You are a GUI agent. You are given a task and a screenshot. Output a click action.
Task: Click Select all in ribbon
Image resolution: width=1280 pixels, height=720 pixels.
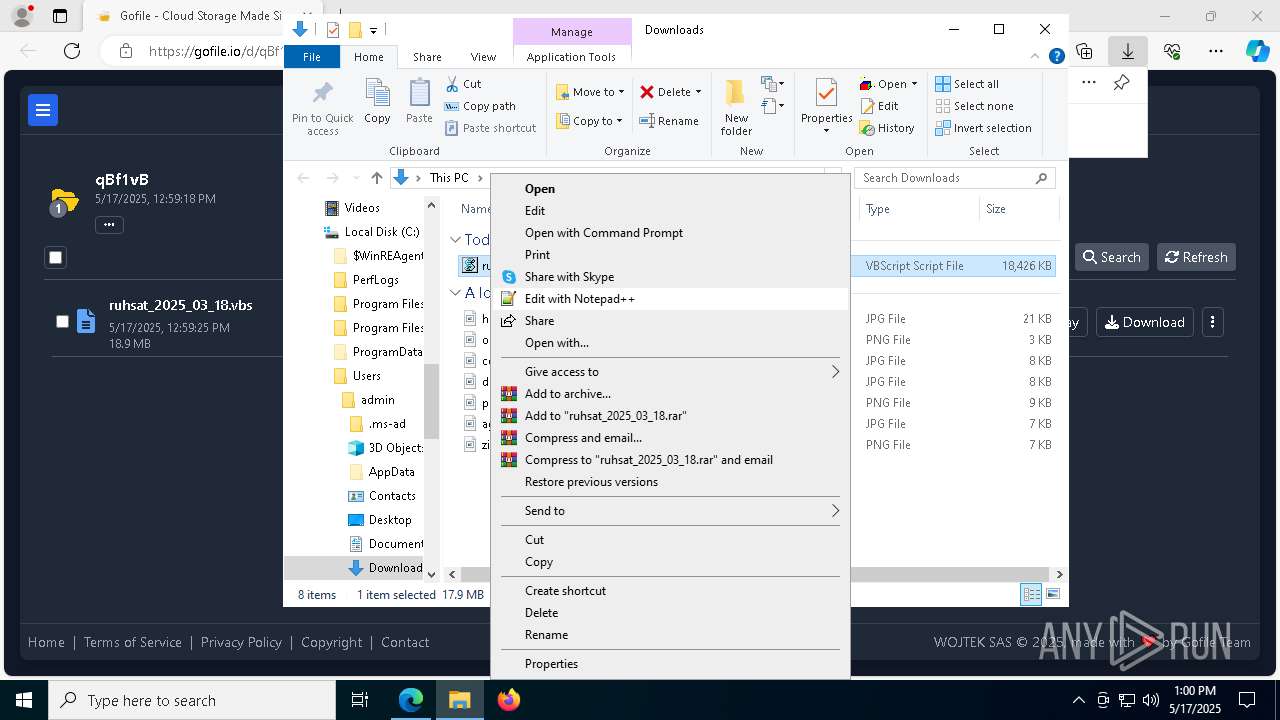pos(967,84)
